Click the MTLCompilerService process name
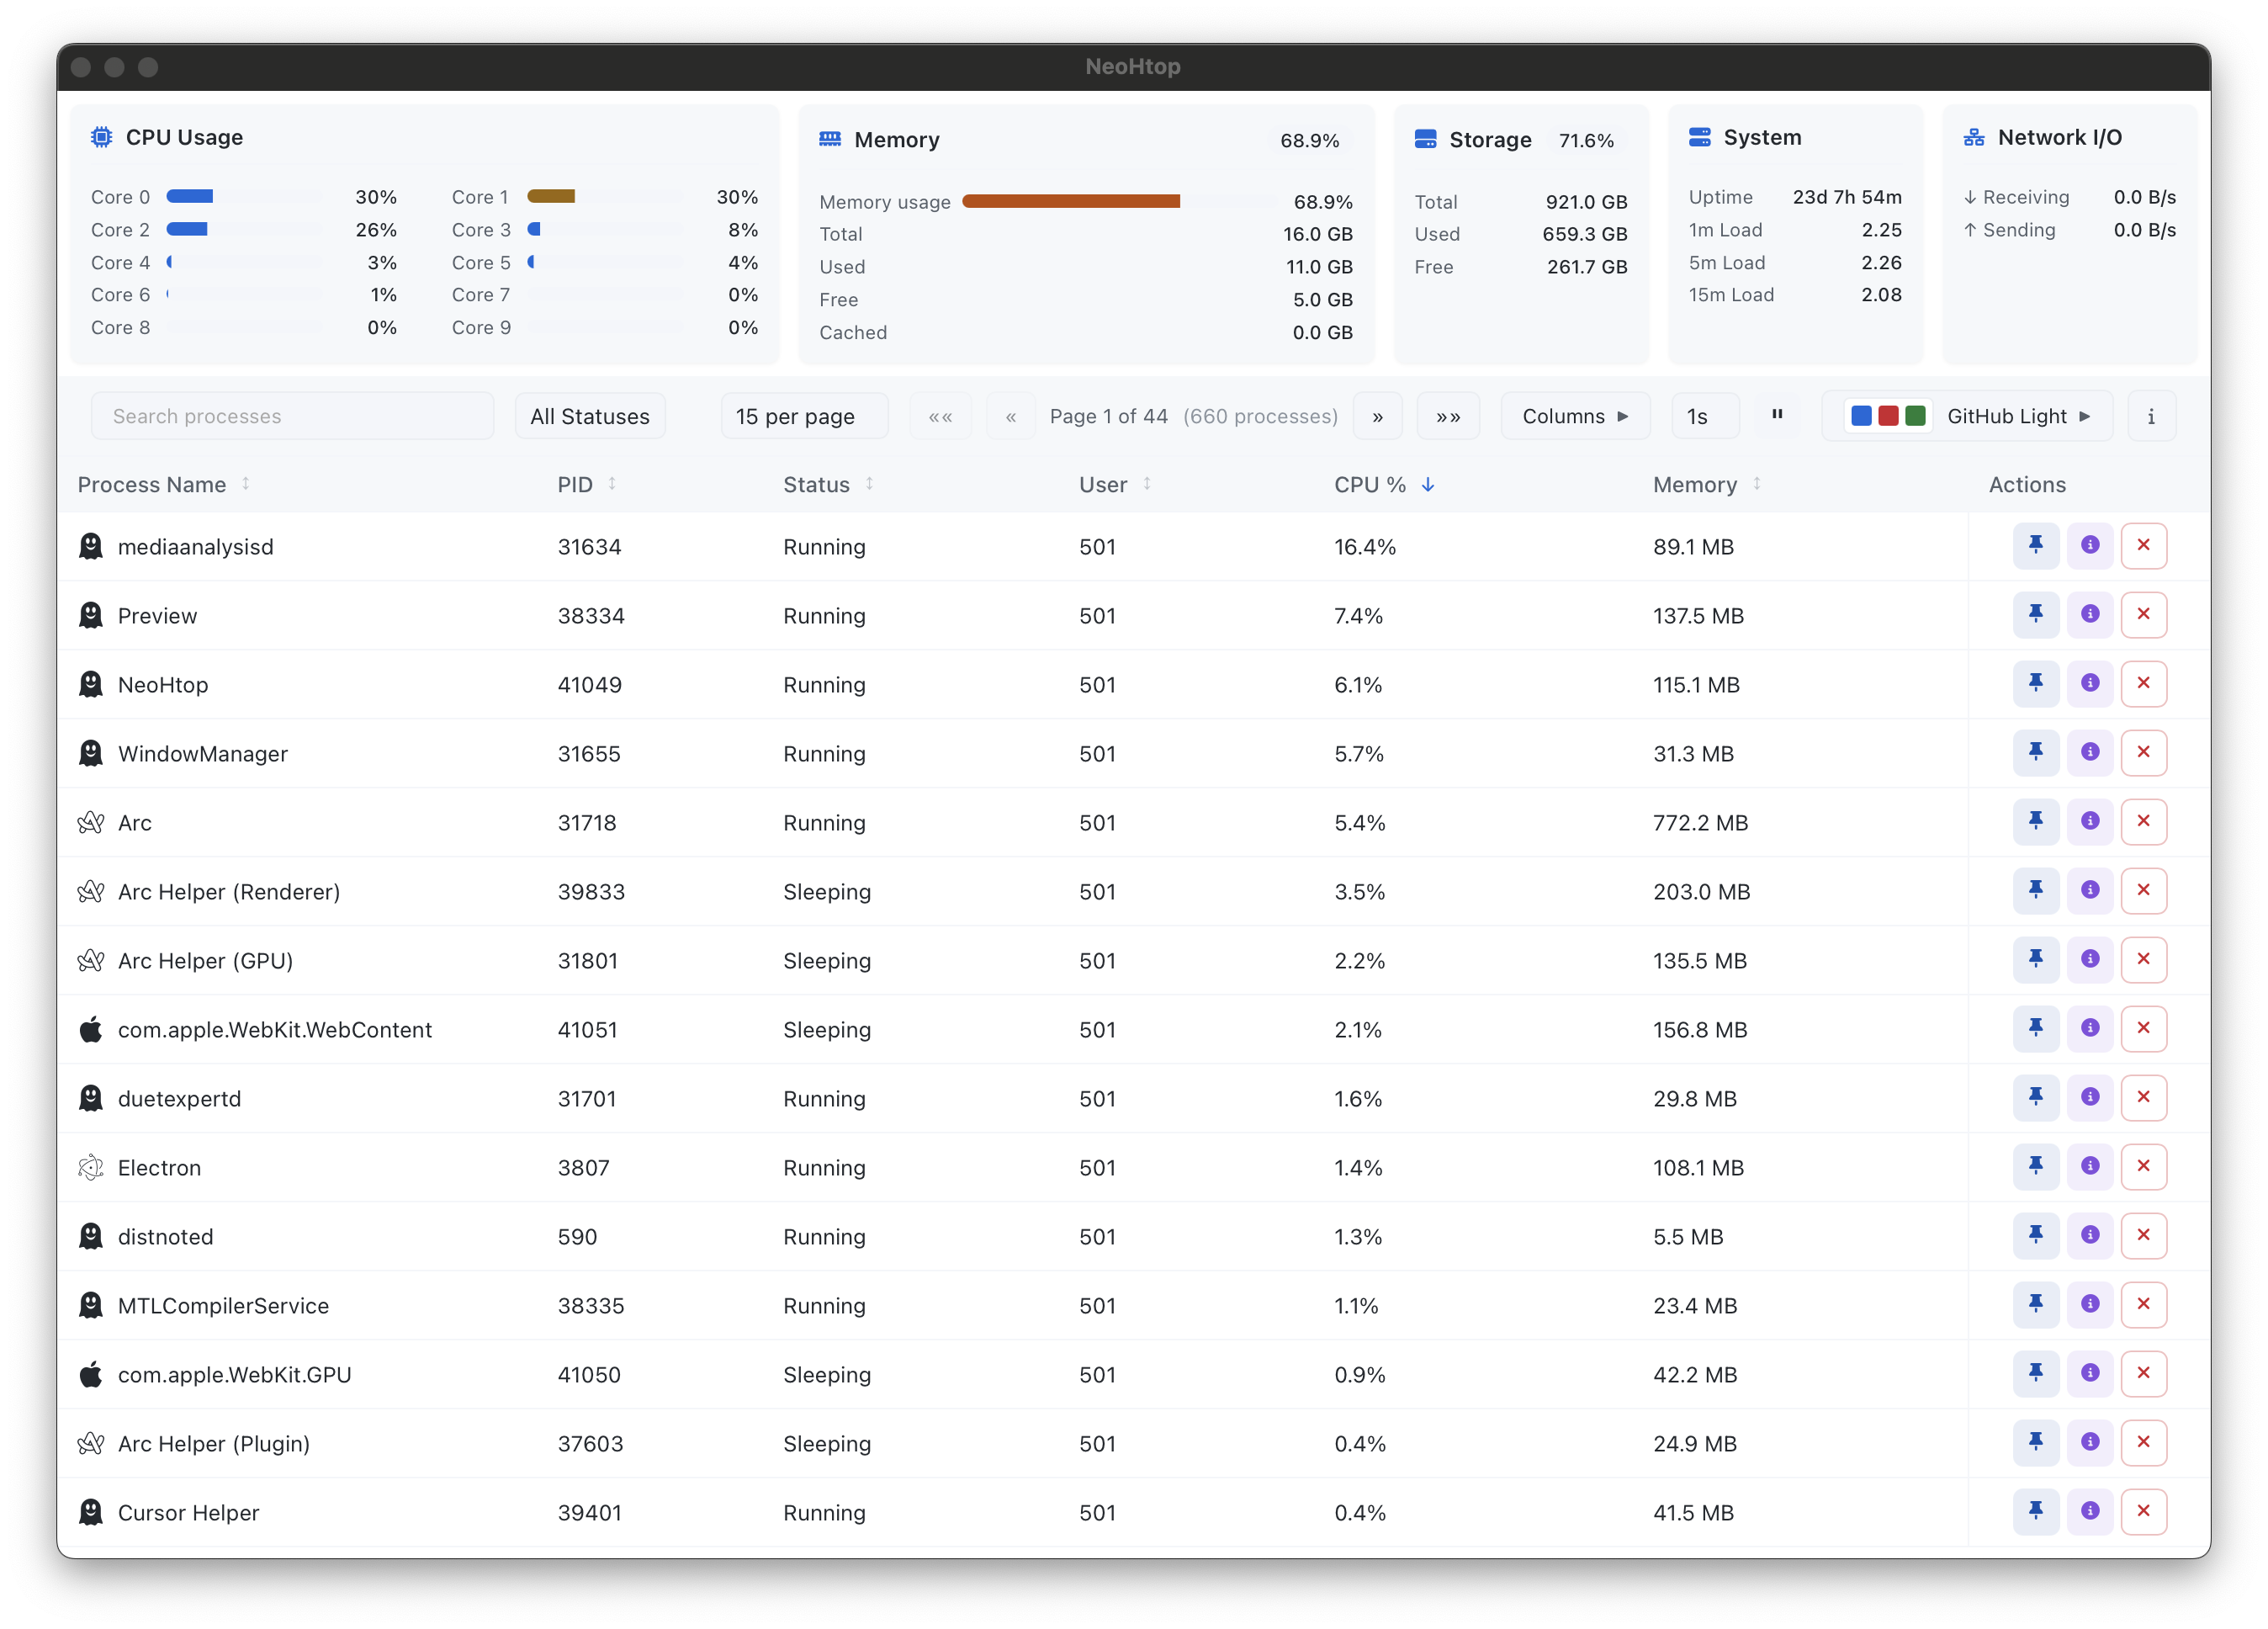Viewport: 2268px width, 1629px height. click(224, 1305)
